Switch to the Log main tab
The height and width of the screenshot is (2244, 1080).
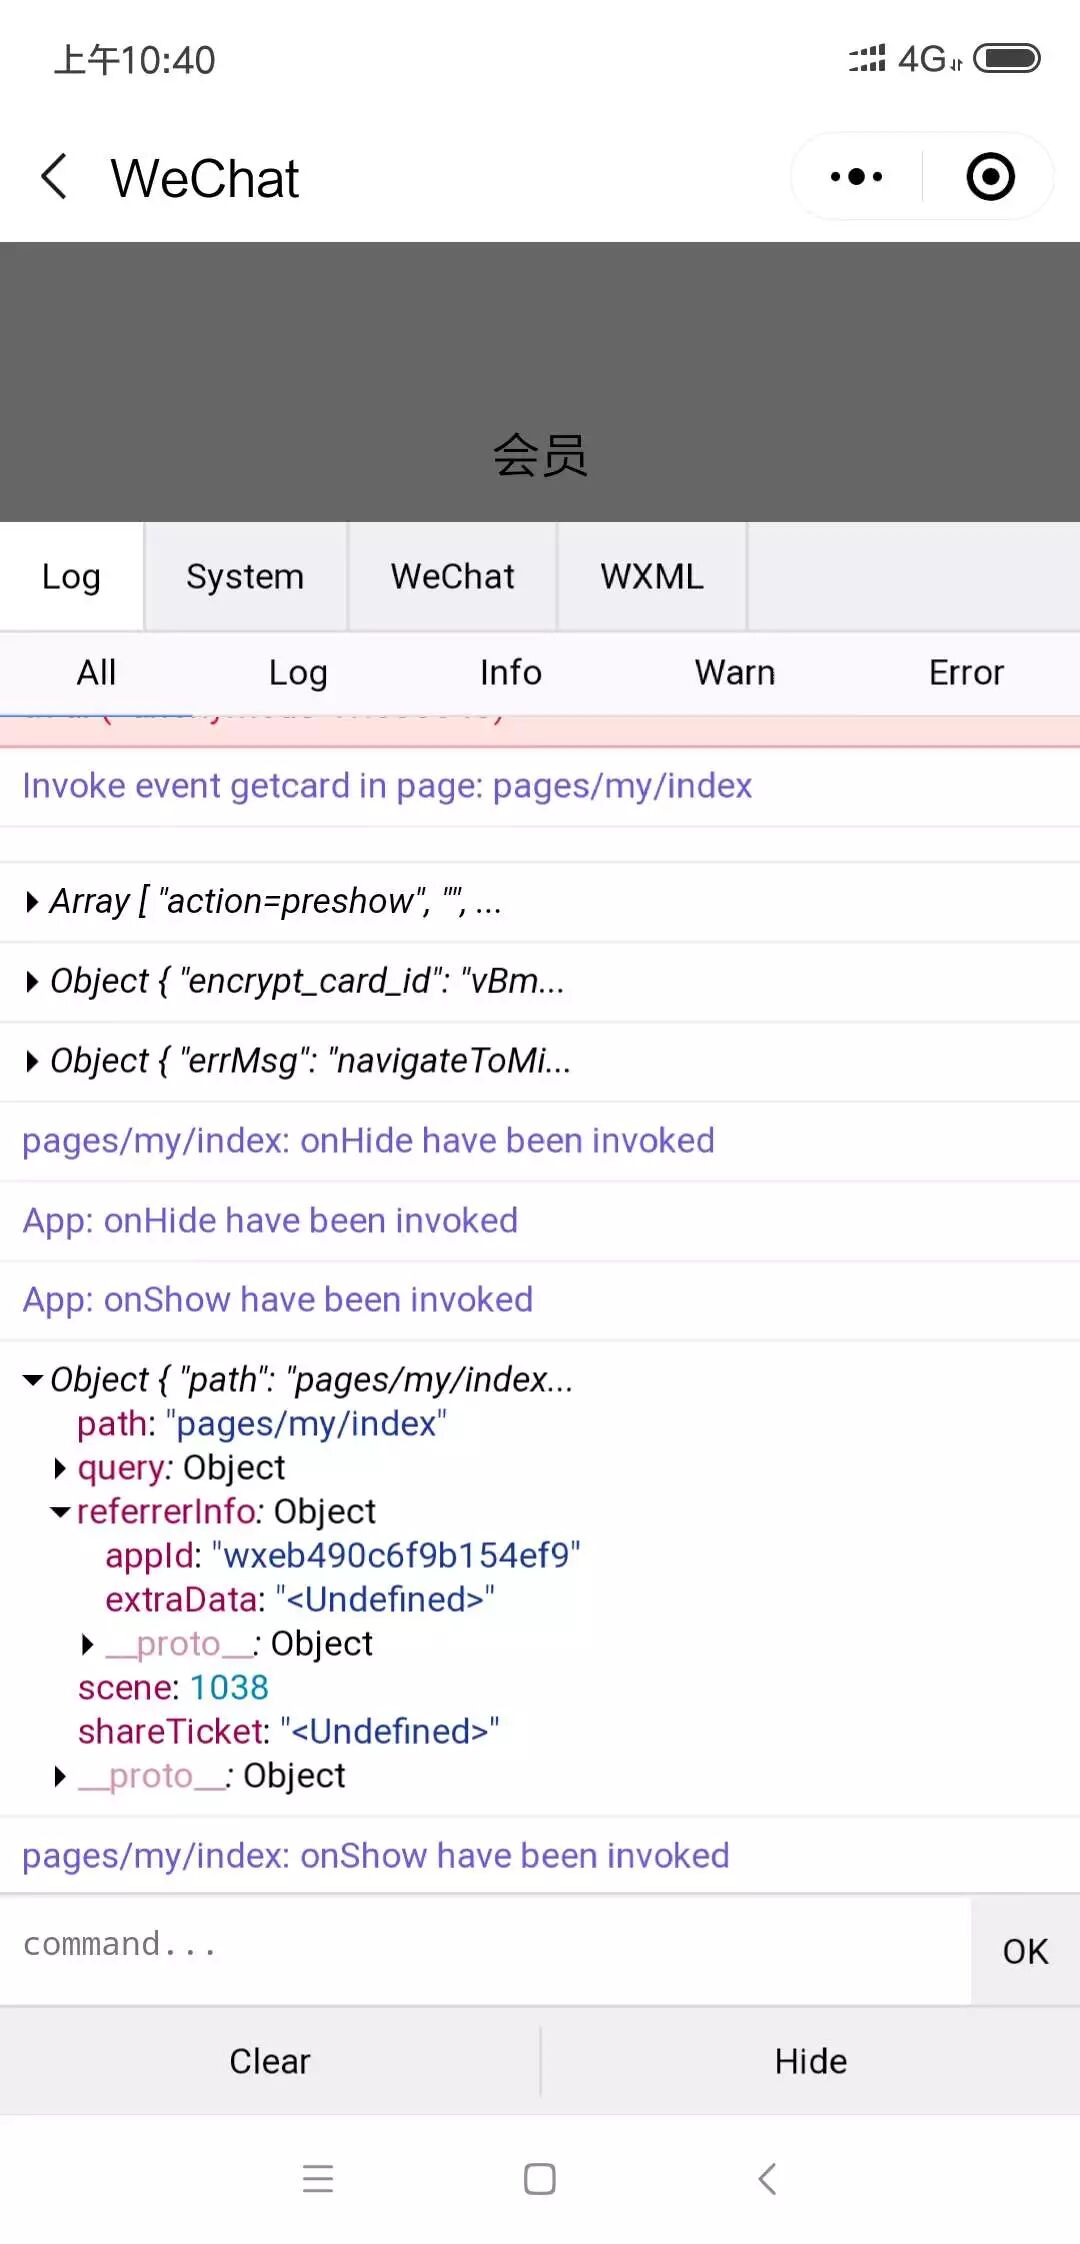pyautogui.click(x=71, y=577)
